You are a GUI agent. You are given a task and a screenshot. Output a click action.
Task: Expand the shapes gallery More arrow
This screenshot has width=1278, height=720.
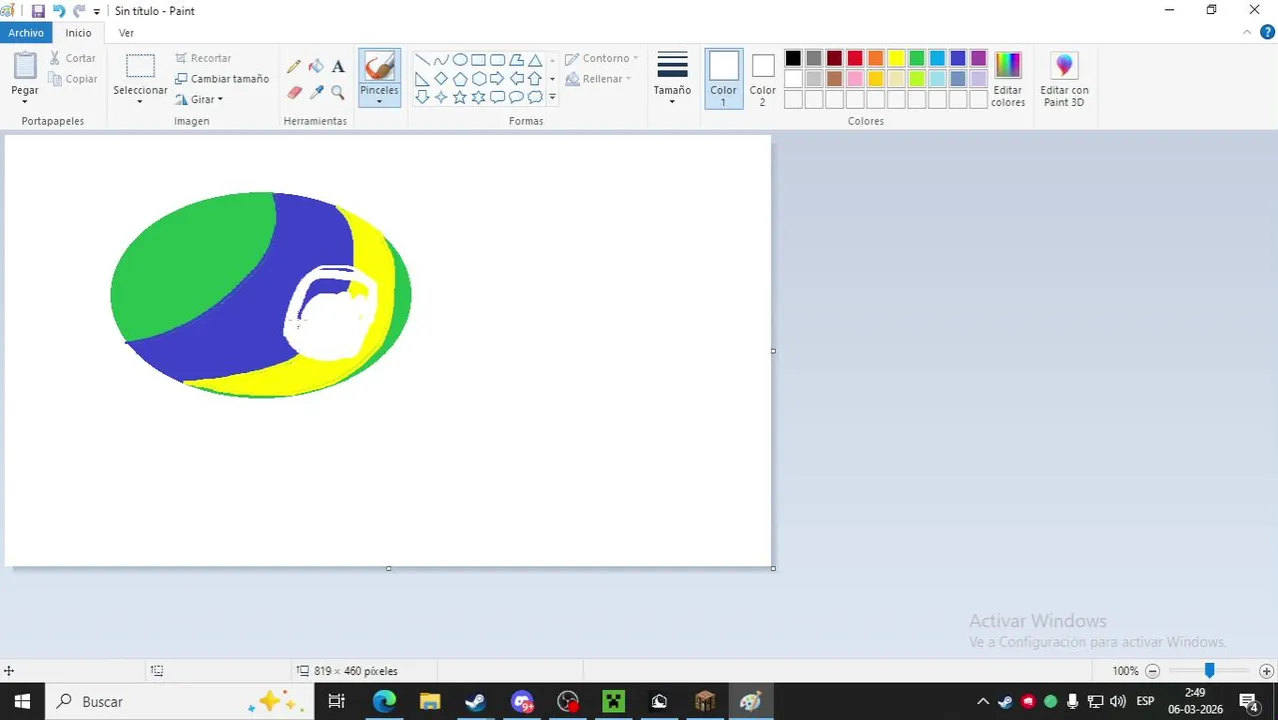click(x=552, y=98)
